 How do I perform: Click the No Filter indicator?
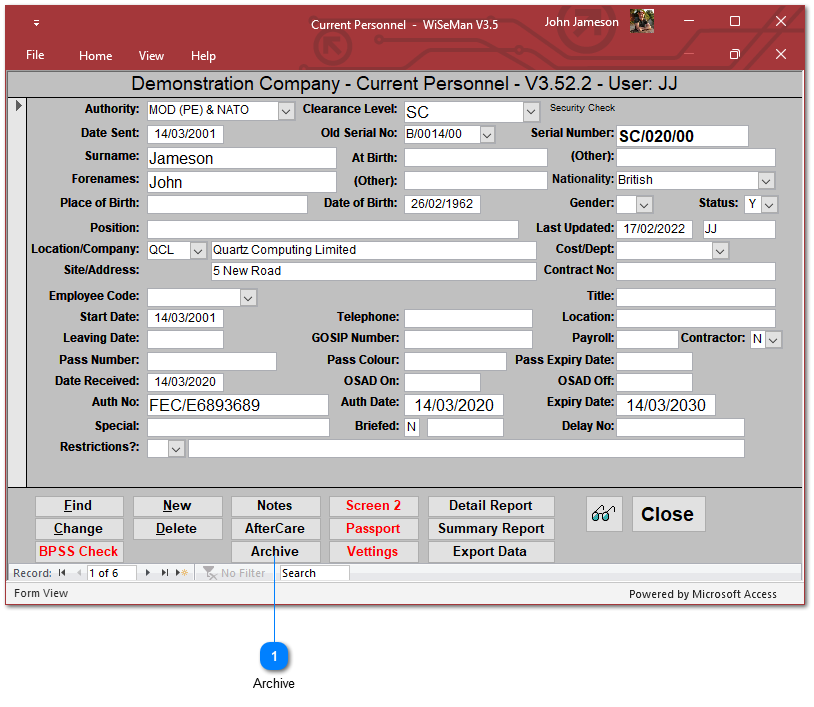coord(235,573)
